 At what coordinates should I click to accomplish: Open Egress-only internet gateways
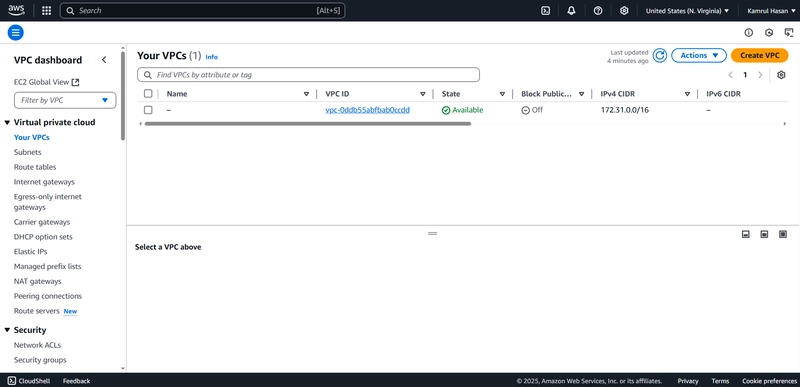click(x=48, y=202)
